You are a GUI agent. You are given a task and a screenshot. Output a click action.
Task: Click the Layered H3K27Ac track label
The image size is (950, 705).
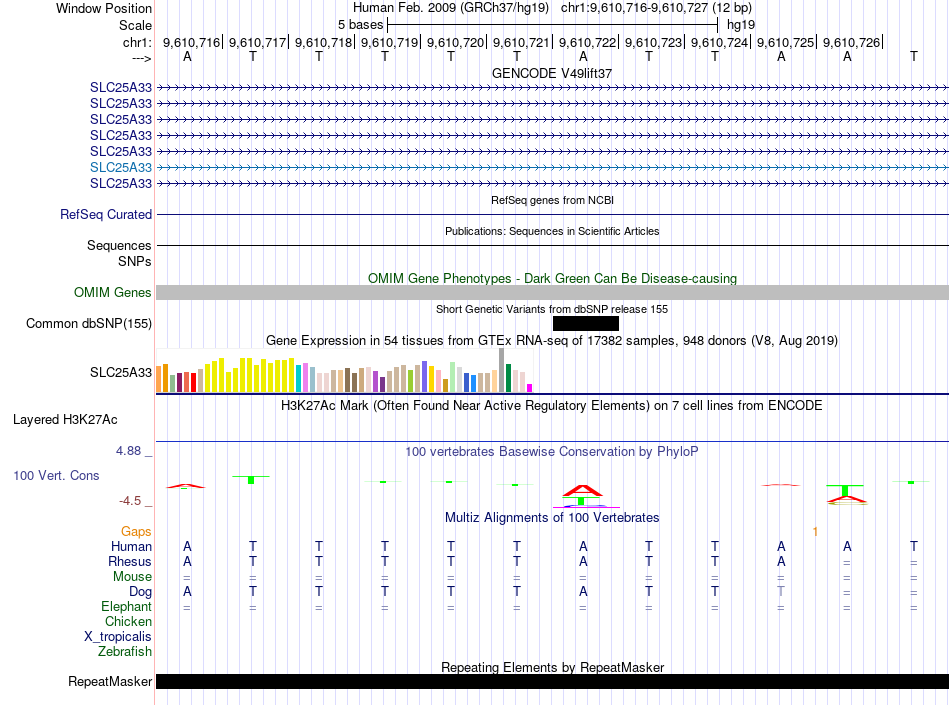point(65,420)
